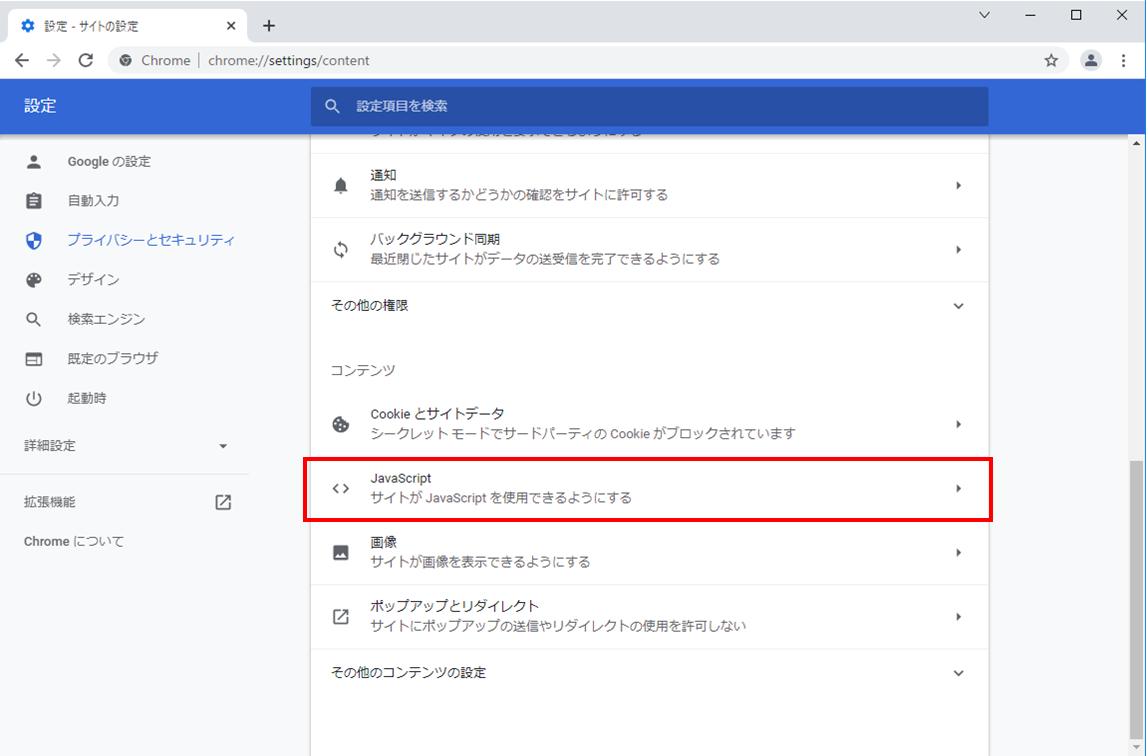Click the デザイン palette icon
This screenshot has height=756, width=1146.
(34, 280)
